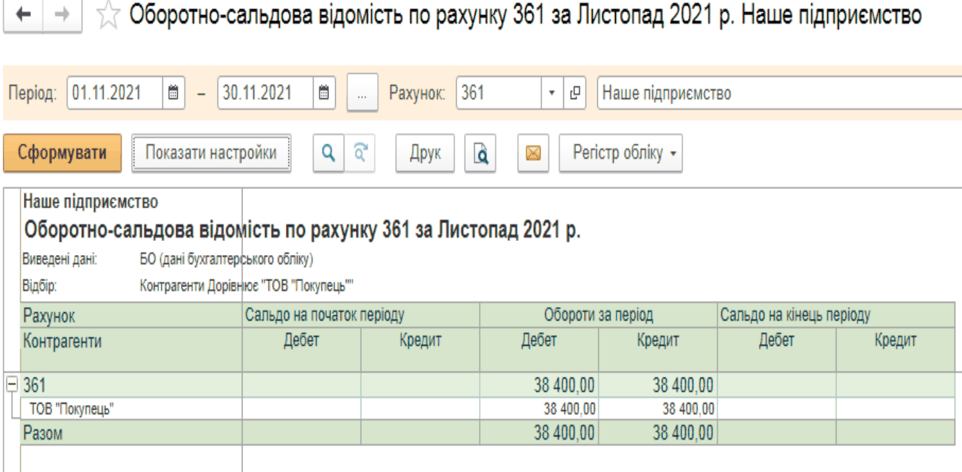This screenshot has width=962, height=472.
Task: Generate the report with Сформувати
Action: click(x=63, y=153)
